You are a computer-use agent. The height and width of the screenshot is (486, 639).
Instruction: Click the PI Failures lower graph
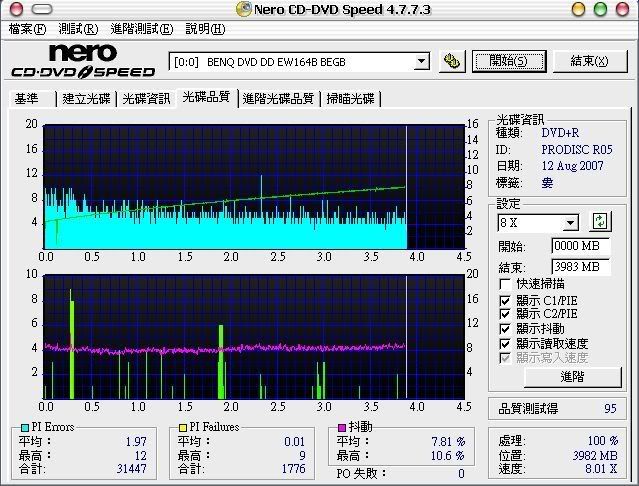(x=254, y=337)
